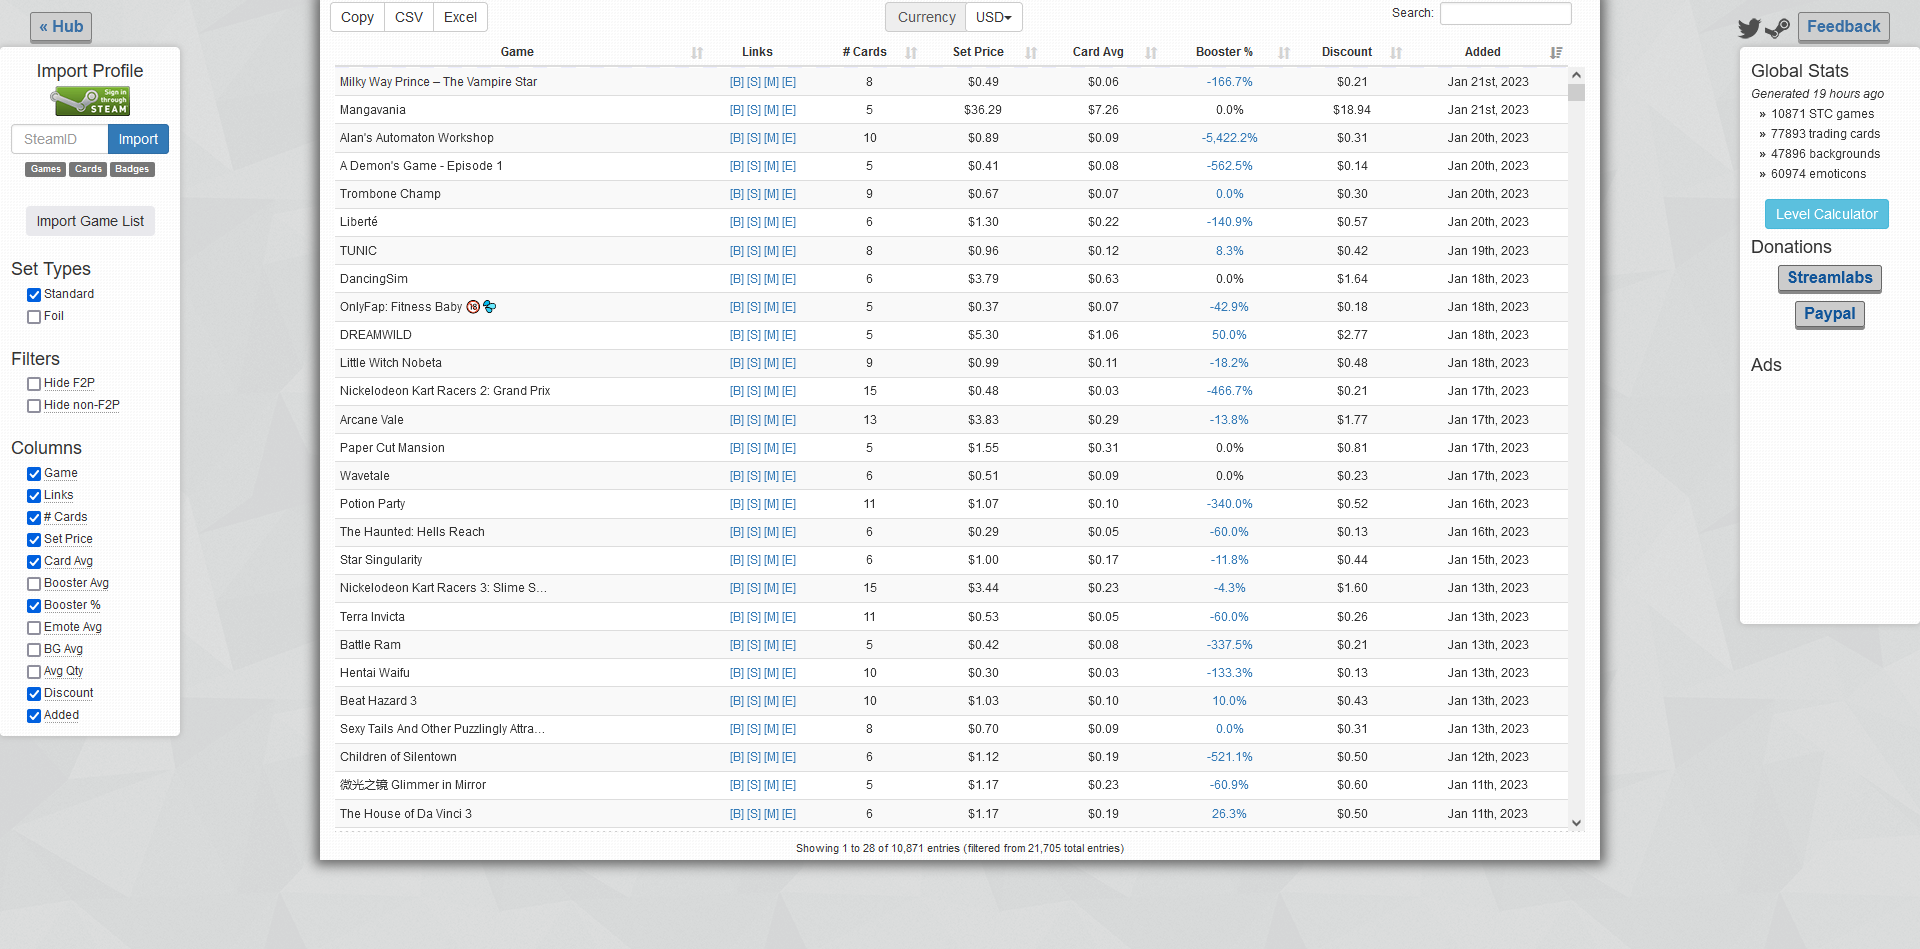The image size is (1920, 949).
Task: Toggle Discount column checkbox
Action: tap(34, 694)
